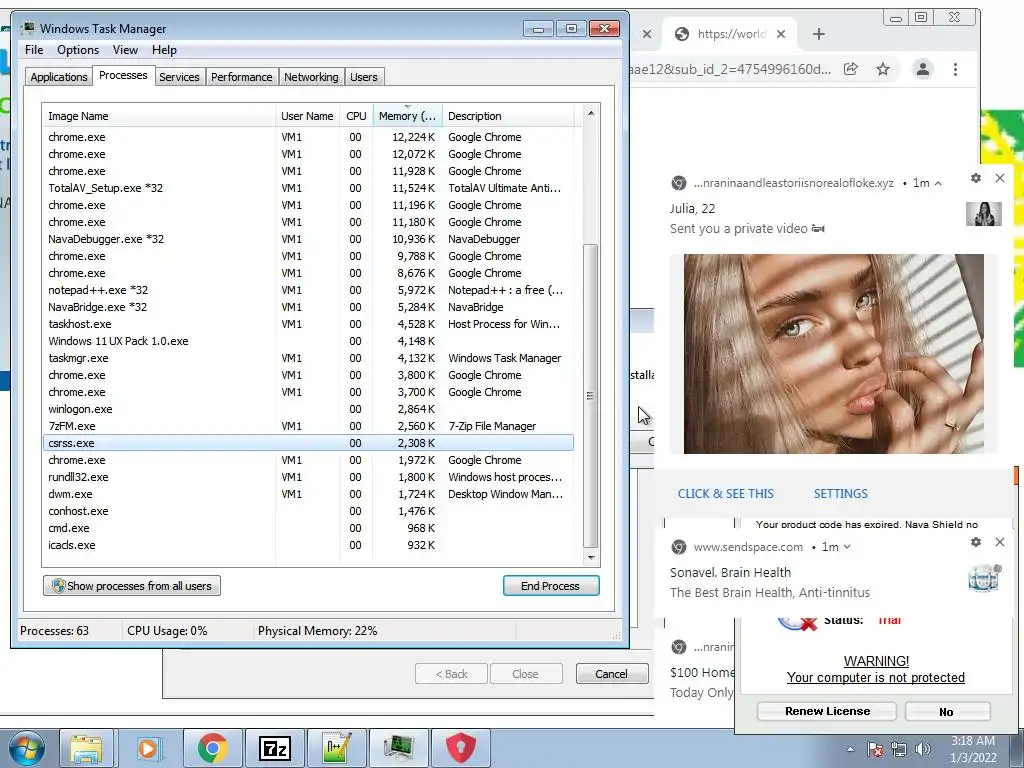Select NavaBridge.exe *32 process

[308, 307]
